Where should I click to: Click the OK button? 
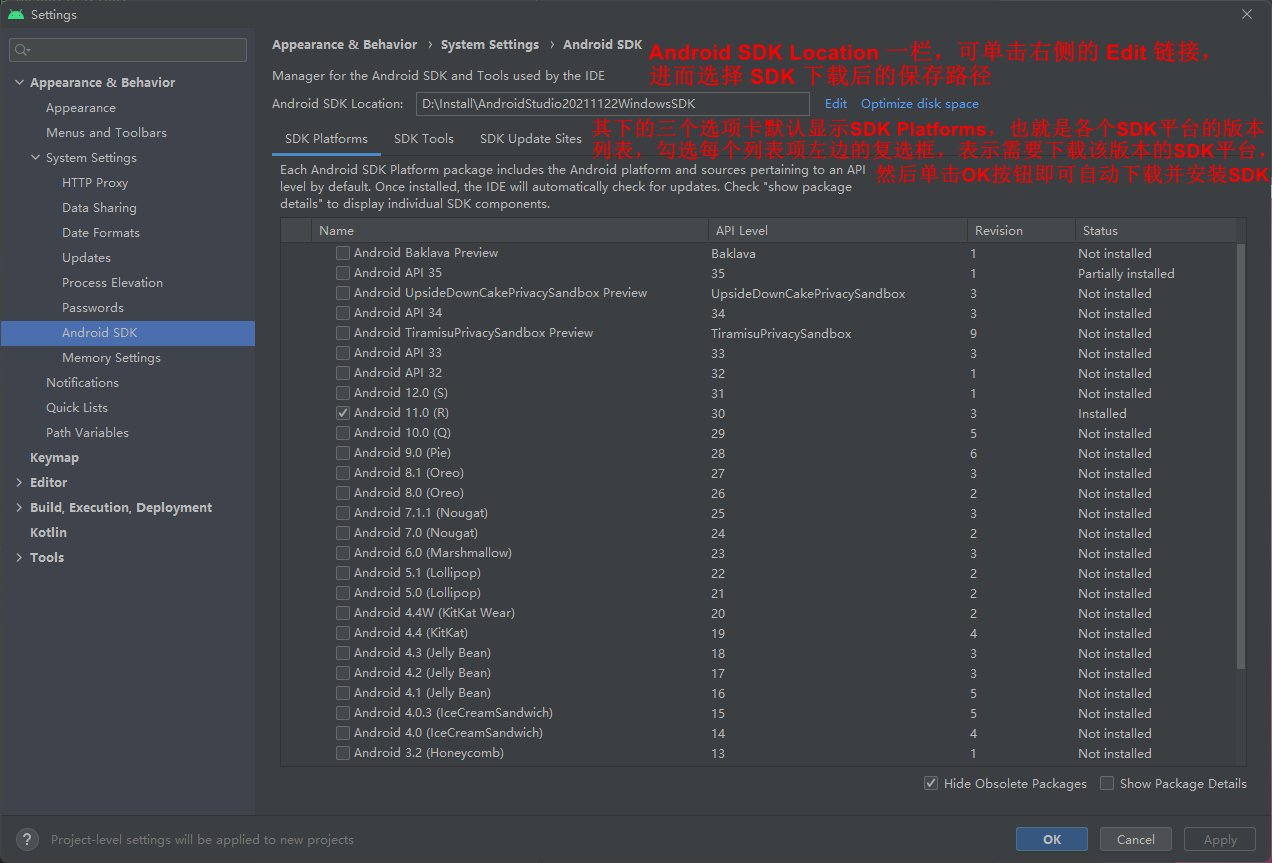tap(1052, 840)
